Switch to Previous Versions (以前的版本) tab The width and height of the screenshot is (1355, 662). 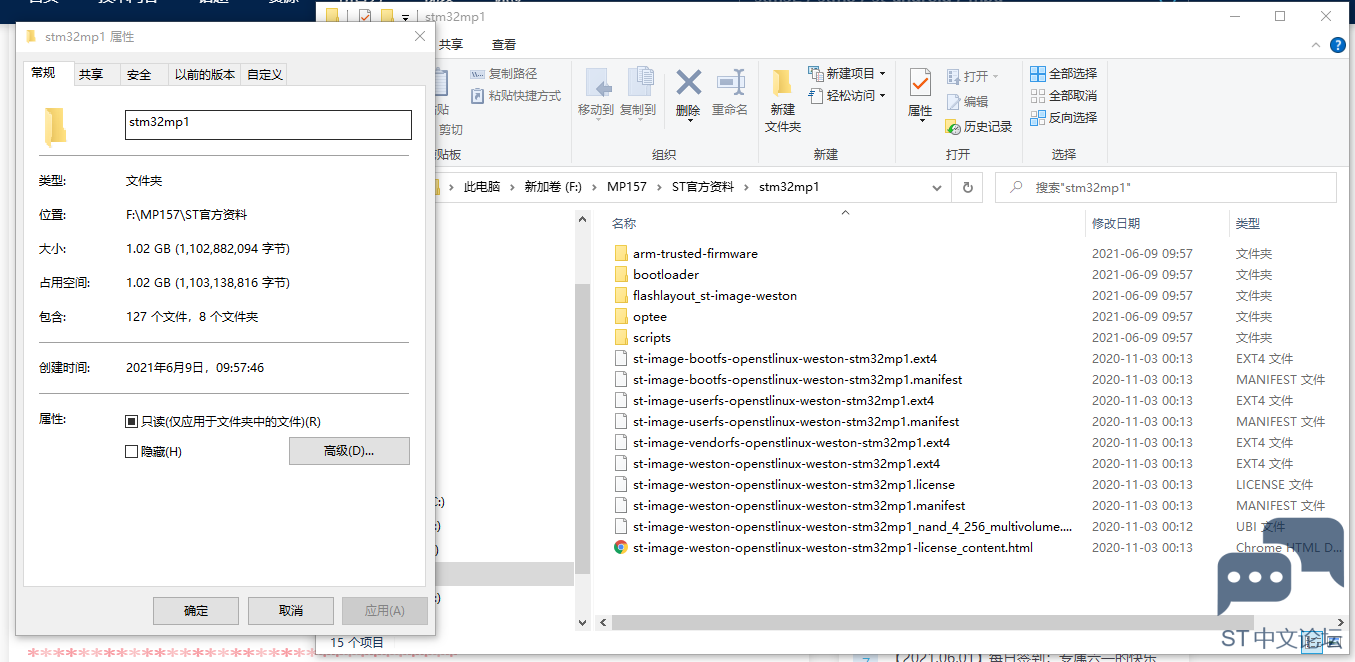tap(205, 74)
